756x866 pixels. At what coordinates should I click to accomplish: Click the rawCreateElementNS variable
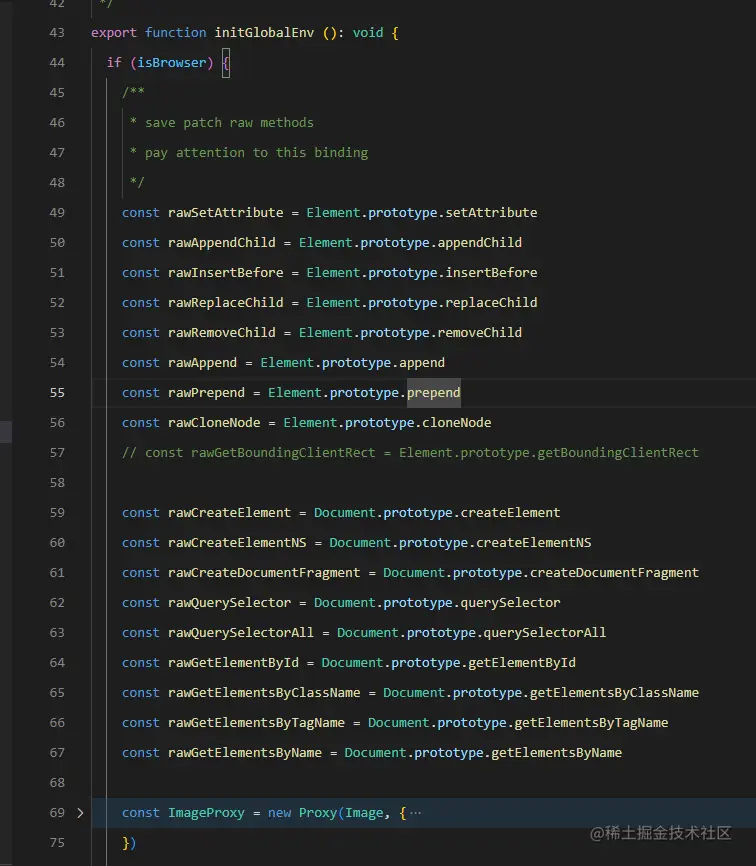coord(237,543)
